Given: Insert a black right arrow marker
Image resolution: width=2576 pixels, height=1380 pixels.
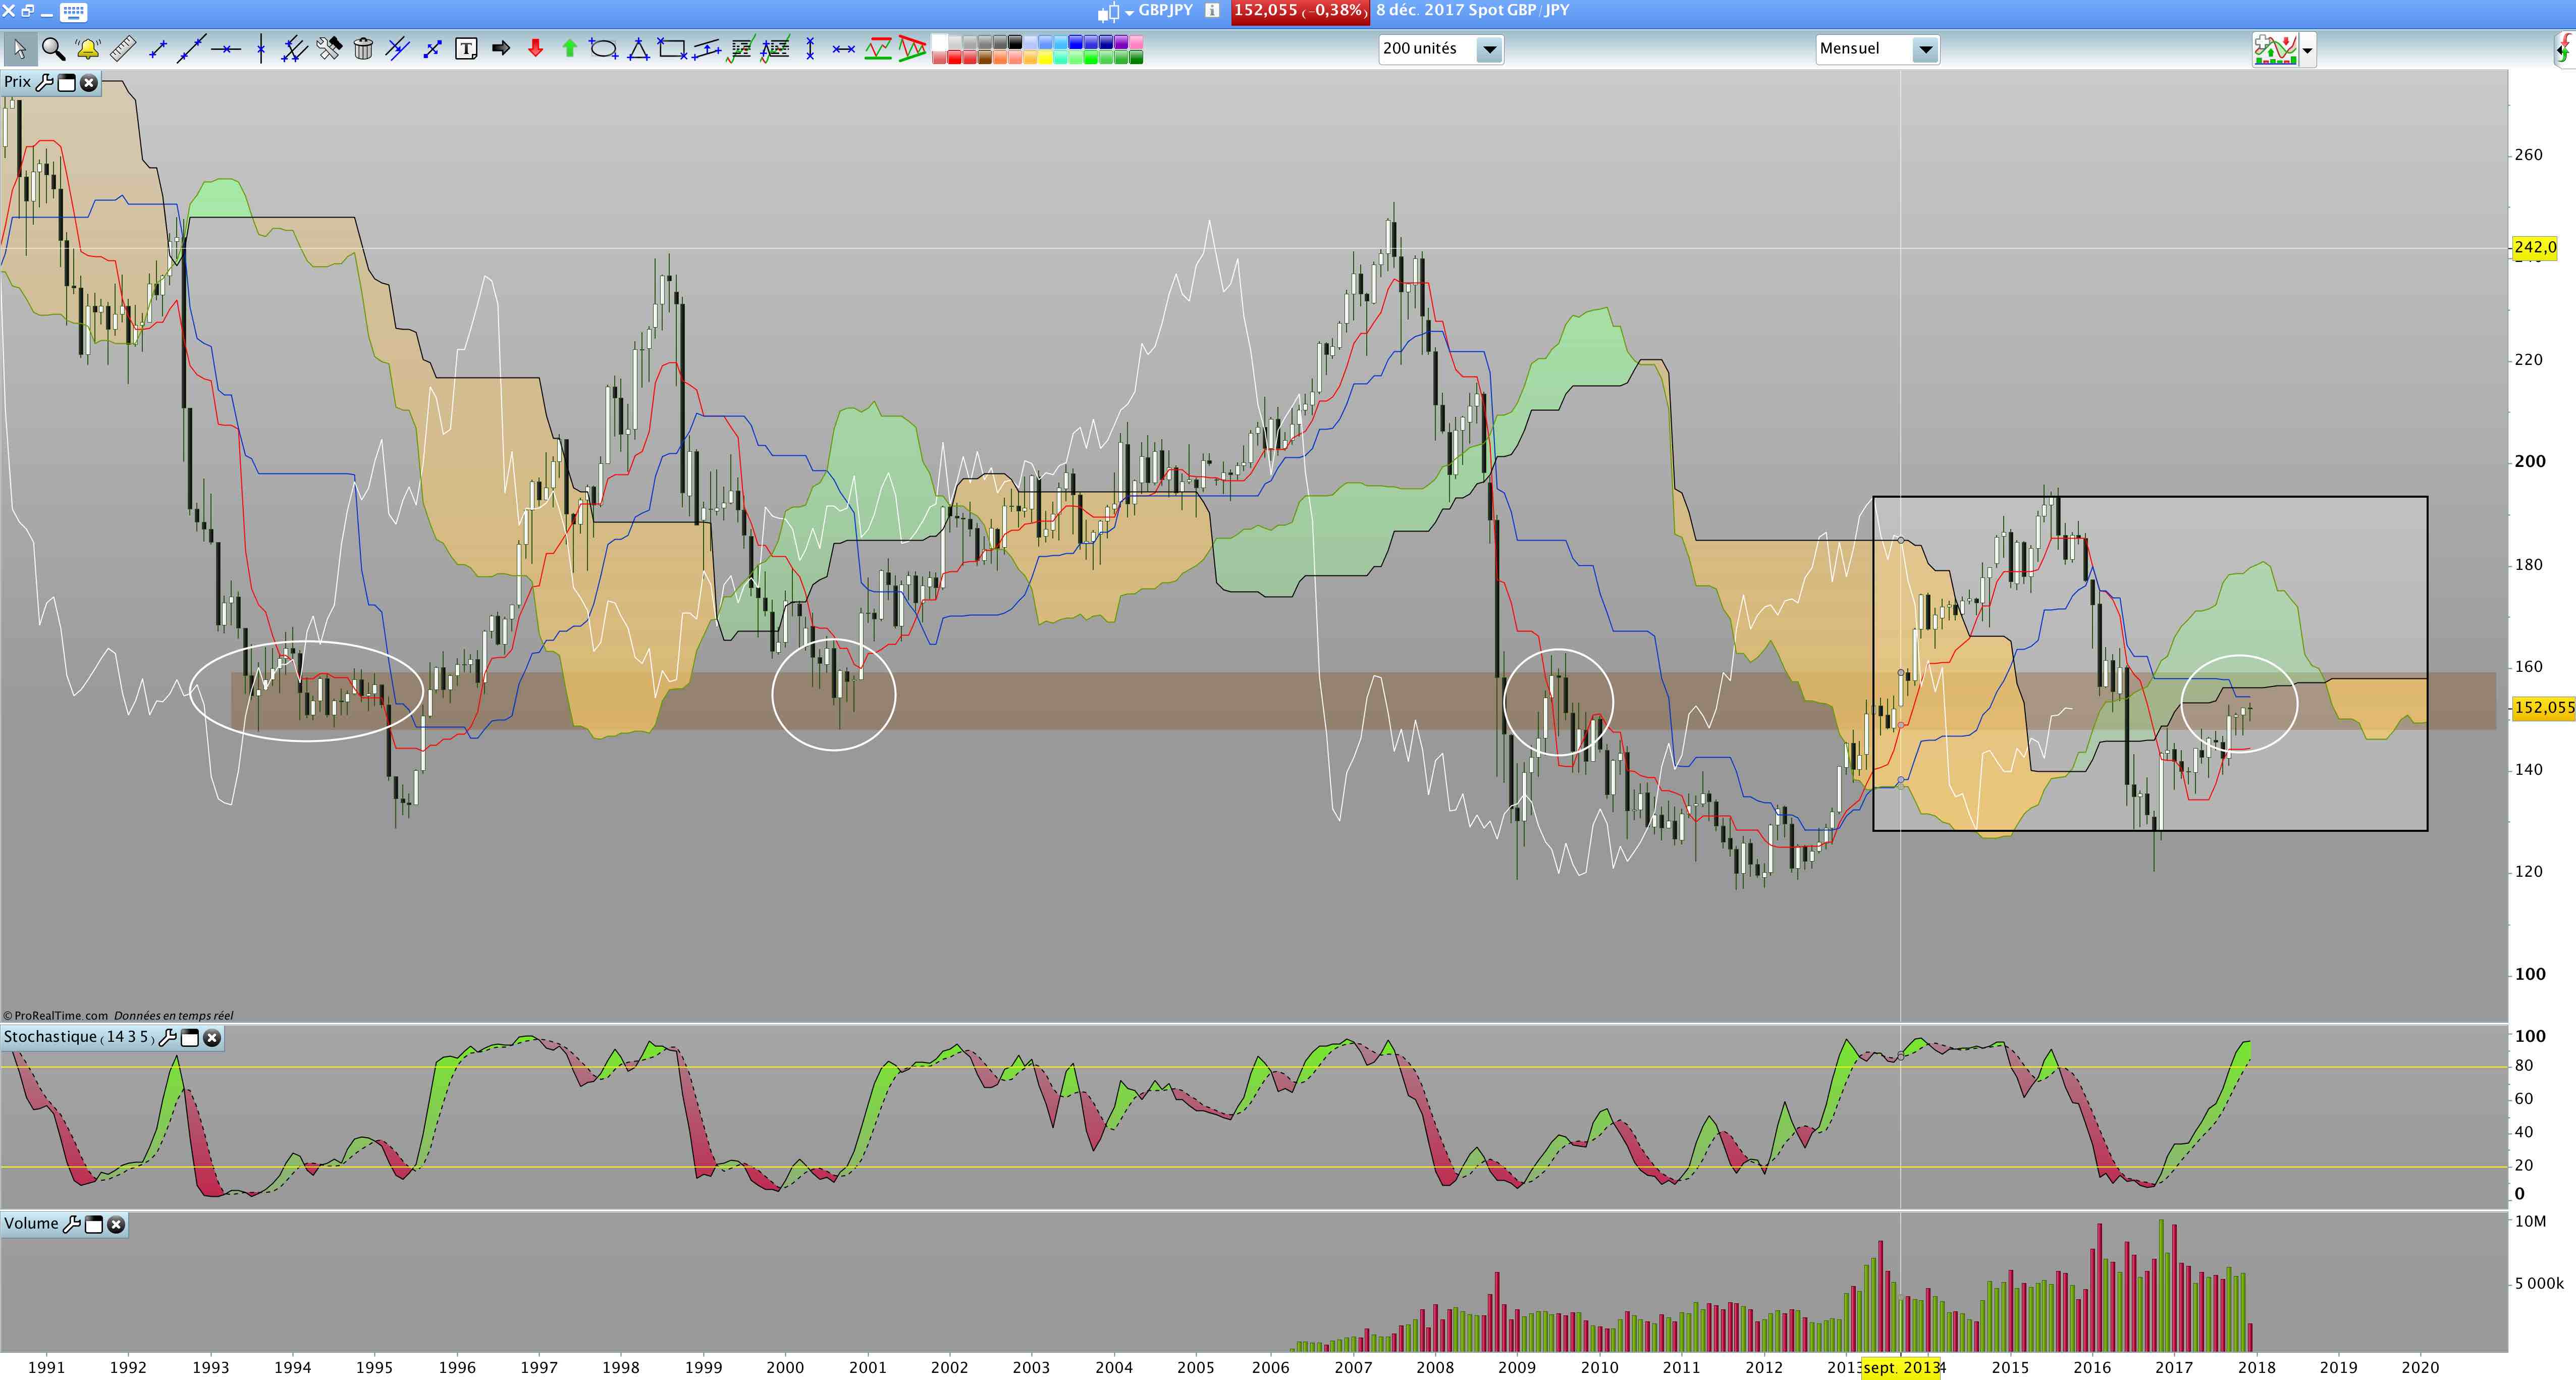Looking at the screenshot, I should pyautogui.click(x=501, y=48).
